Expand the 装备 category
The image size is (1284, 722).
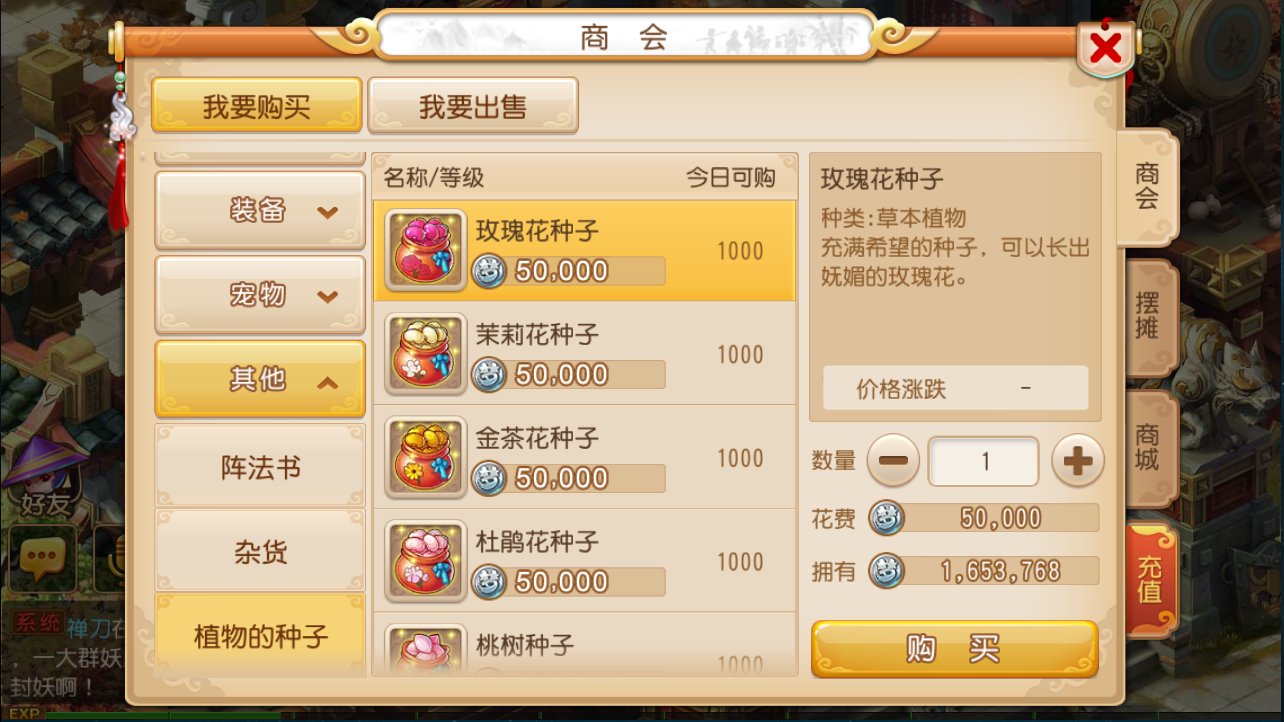coord(260,211)
